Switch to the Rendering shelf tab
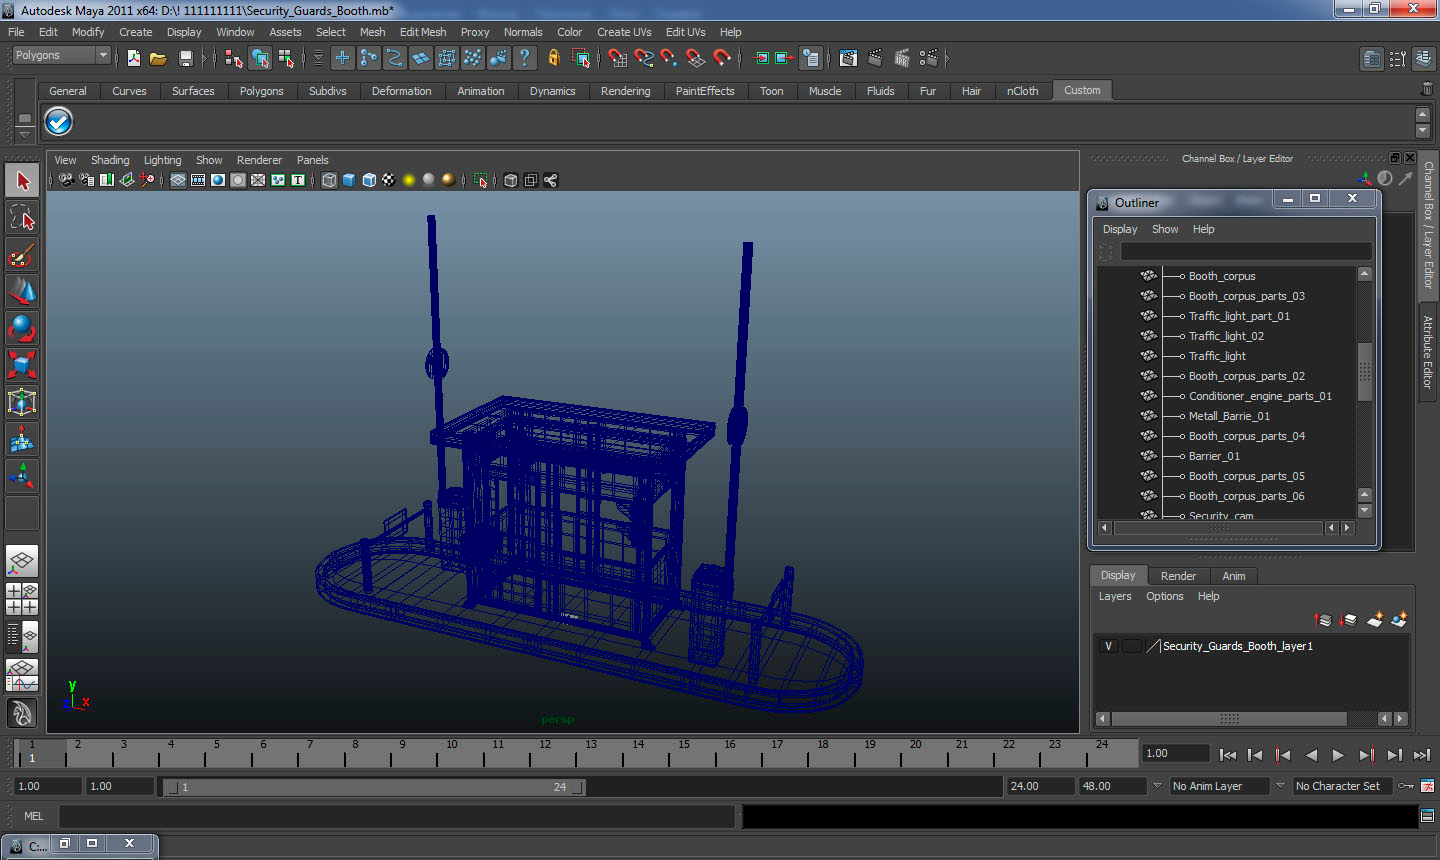The height and width of the screenshot is (860, 1440). 625,91
